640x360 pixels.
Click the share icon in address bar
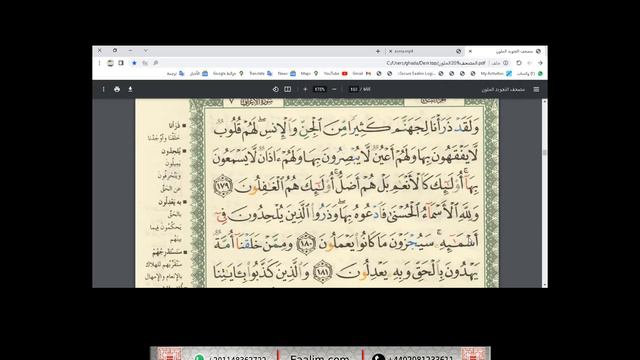pos(145,63)
